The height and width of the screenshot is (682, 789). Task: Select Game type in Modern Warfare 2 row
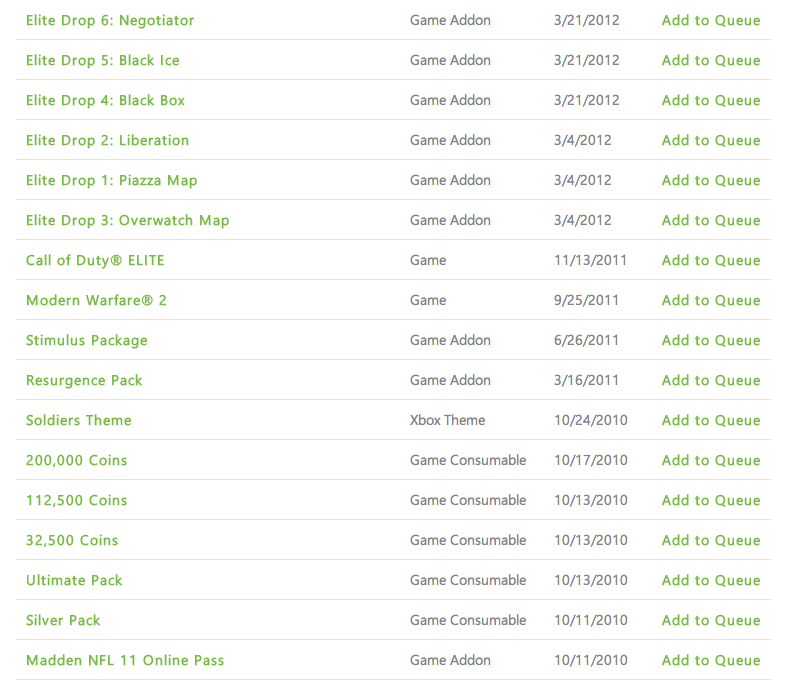(x=428, y=300)
